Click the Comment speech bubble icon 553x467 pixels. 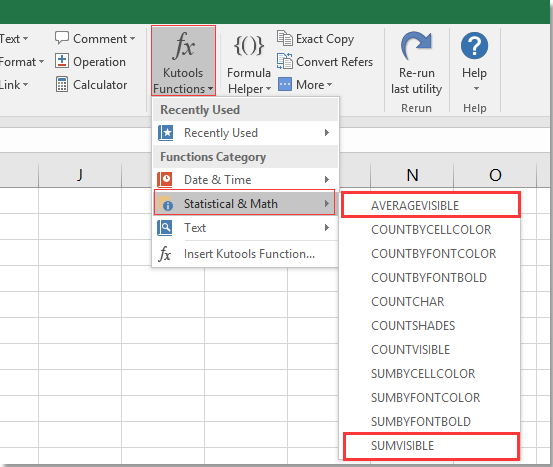[62, 38]
